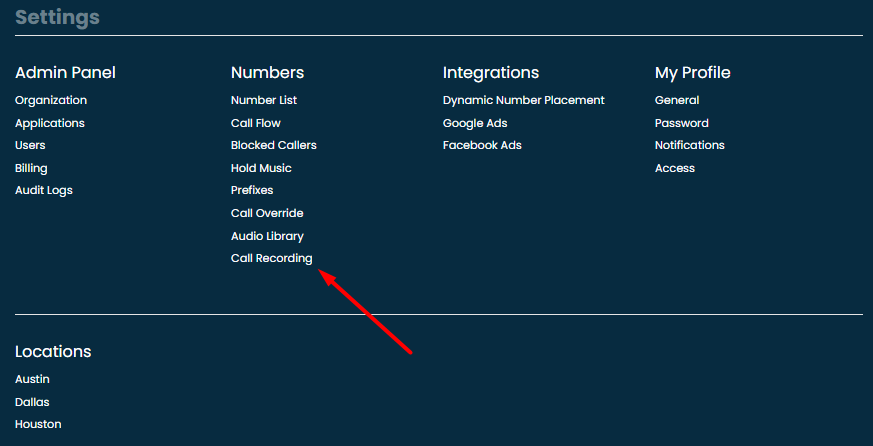Select Google Ads integration
Image resolution: width=873 pixels, height=446 pixels.
point(475,123)
